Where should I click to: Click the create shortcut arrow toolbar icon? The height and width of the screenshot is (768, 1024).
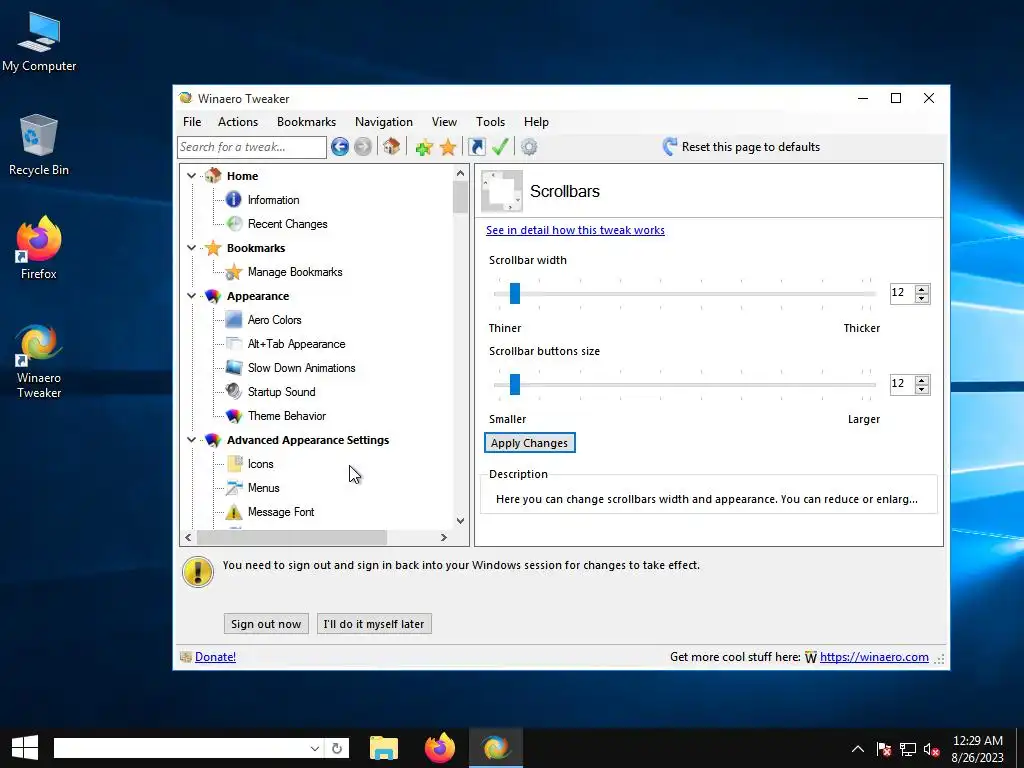(x=477, y=147)
